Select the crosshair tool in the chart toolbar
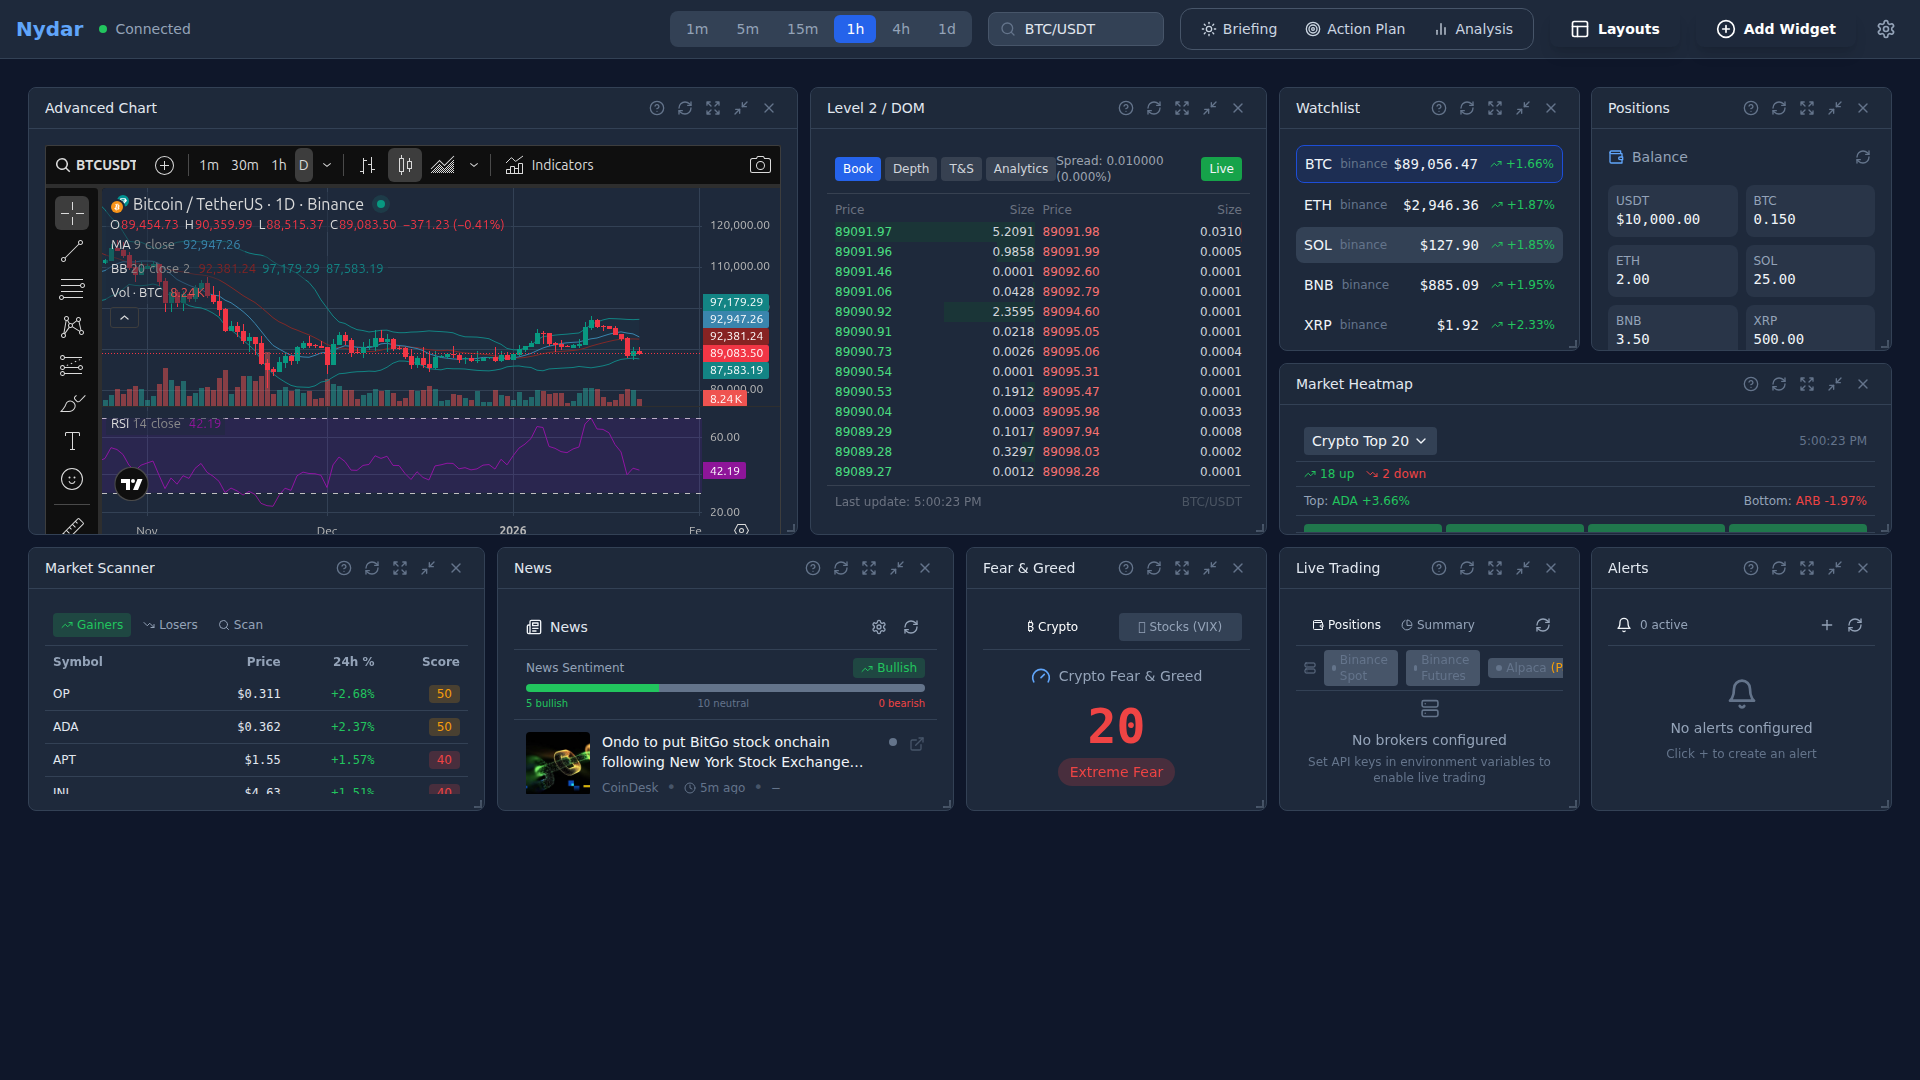 point(72,212)
